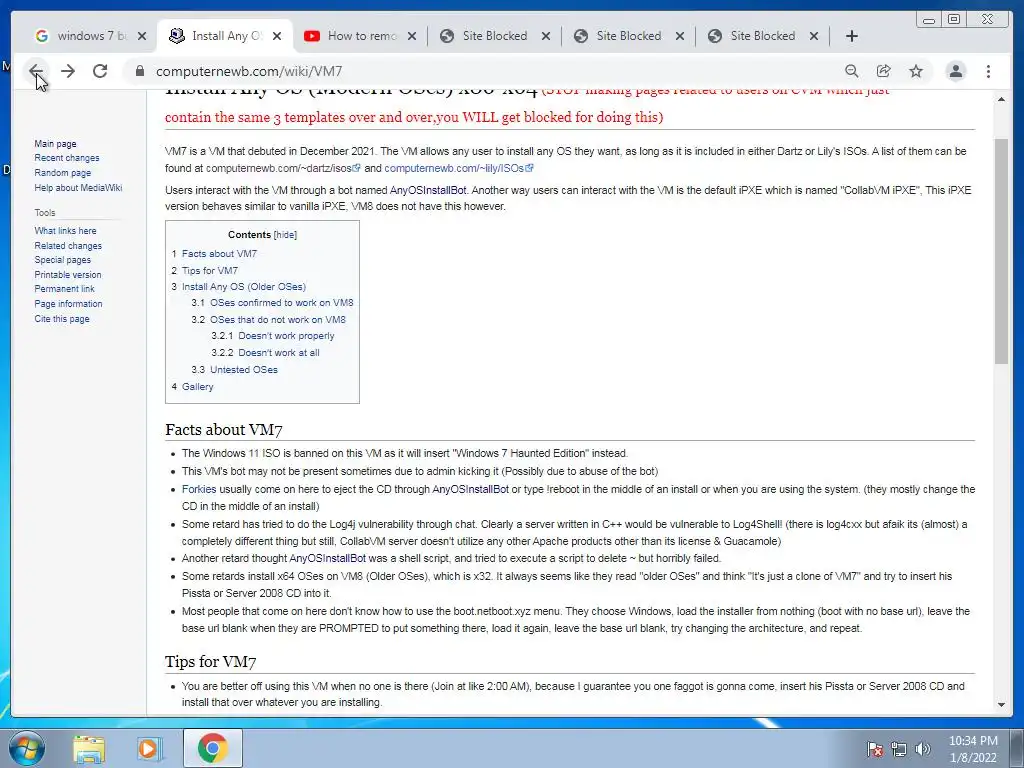Screen dimensions: 1024x768
Task: Launch Windows Media Player from taskbar
Action: click(x=149, y=748)
